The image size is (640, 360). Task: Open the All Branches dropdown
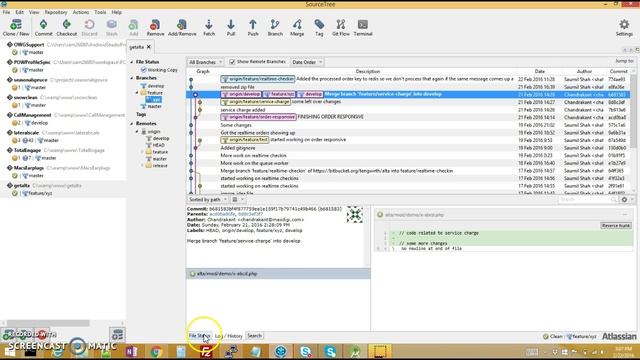[205, 62]
